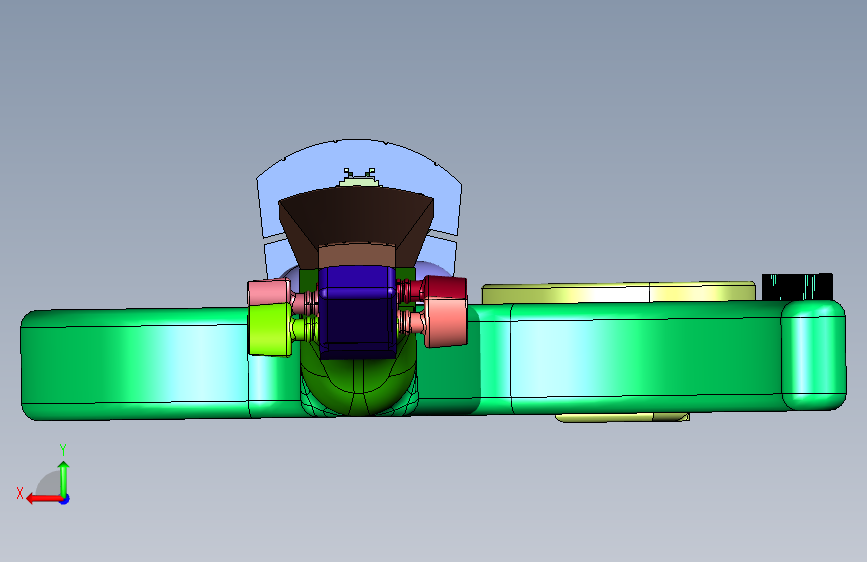867x562 pixels.
Task: Click the red X axis arrow of the triad
Action: point(44,499)
